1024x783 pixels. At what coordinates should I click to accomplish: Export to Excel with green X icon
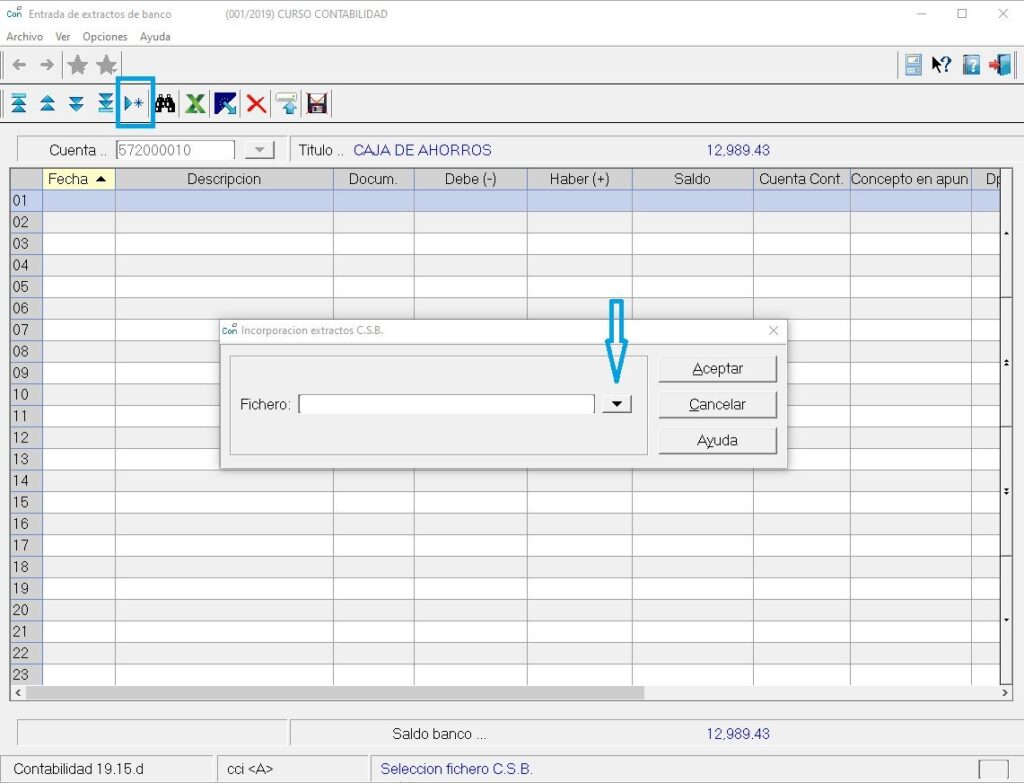(195, 103)
